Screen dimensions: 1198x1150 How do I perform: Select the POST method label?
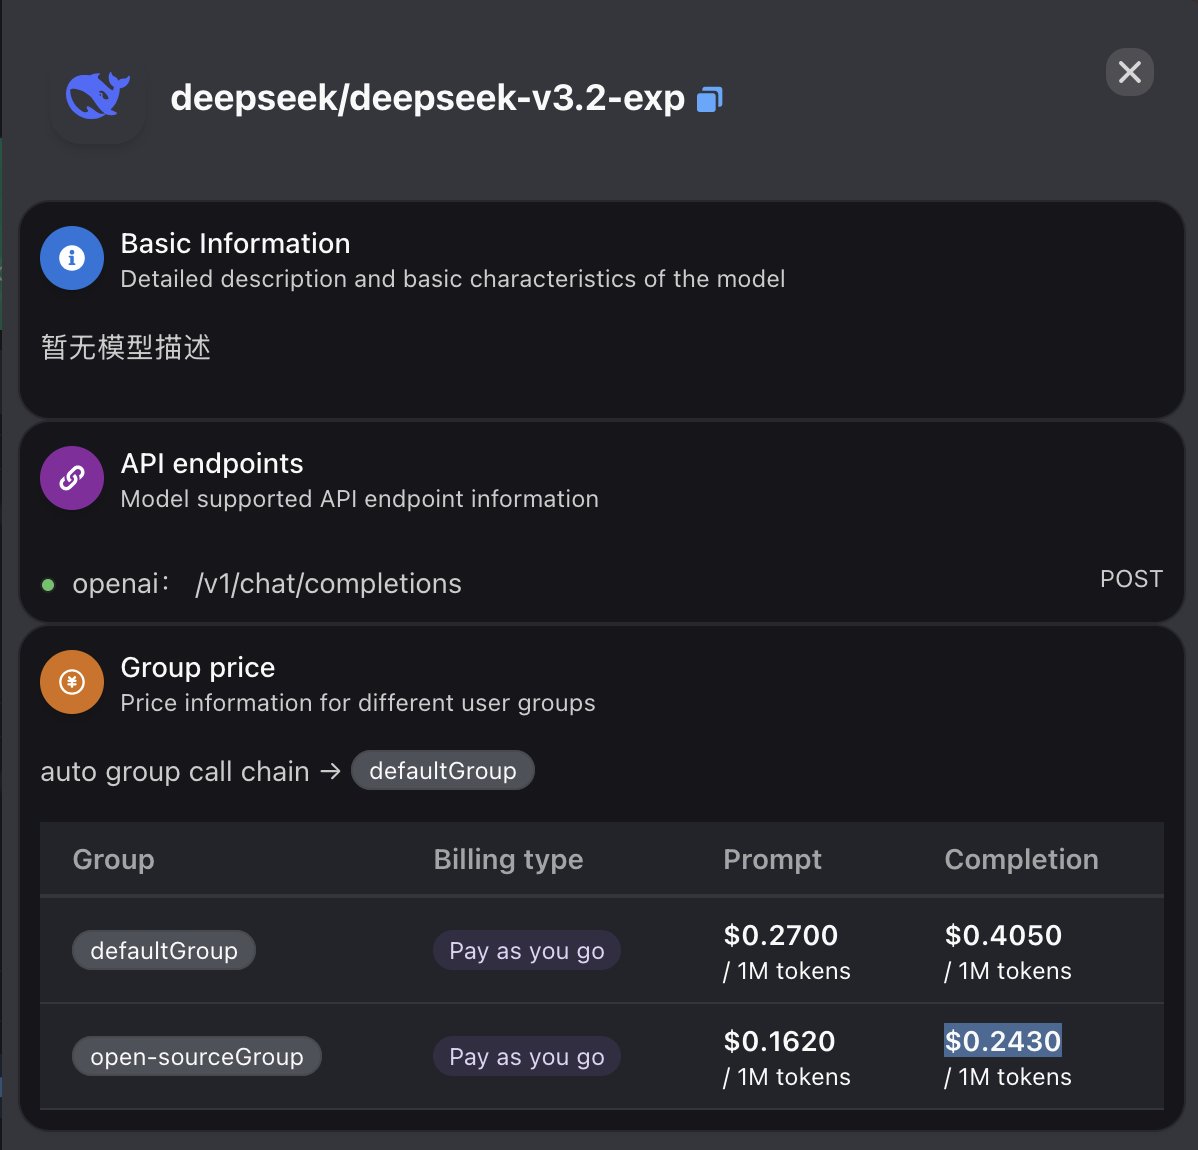click(1131, 578)
